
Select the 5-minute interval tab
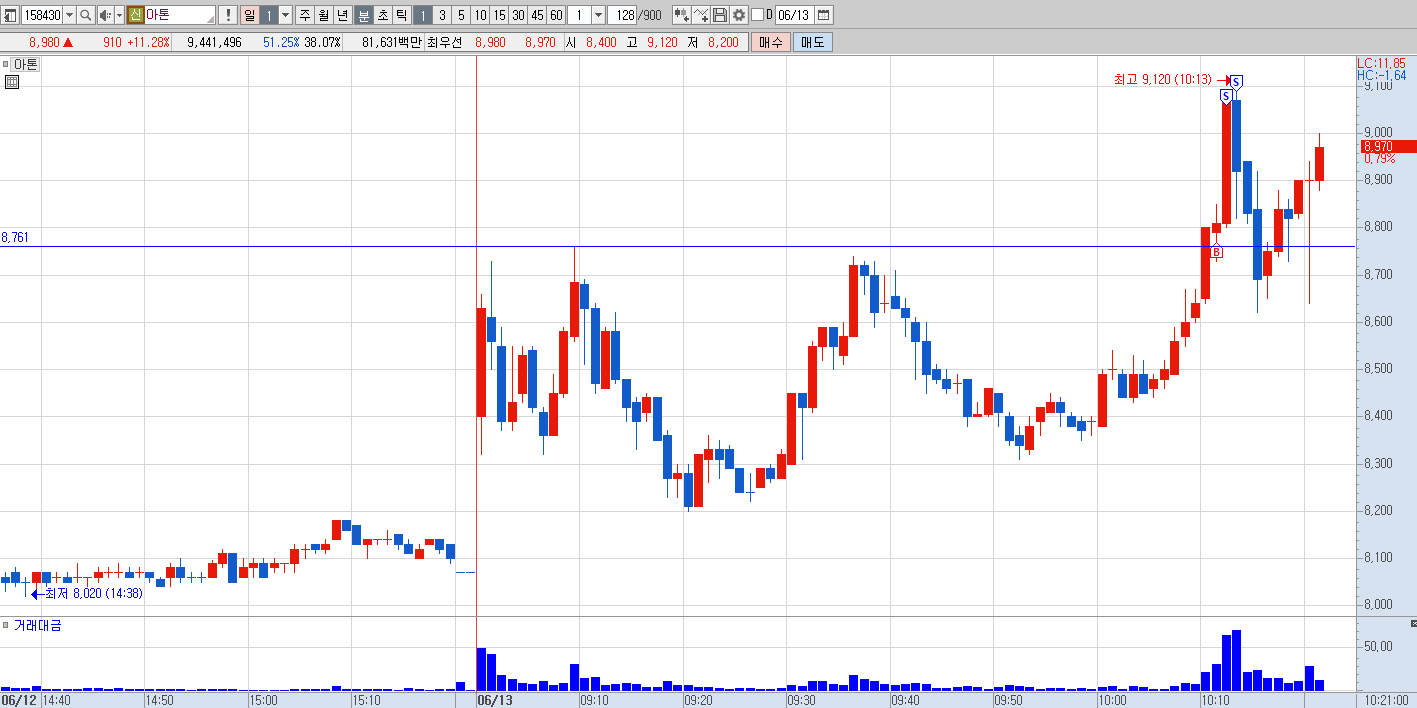click(x=461, y=15)
